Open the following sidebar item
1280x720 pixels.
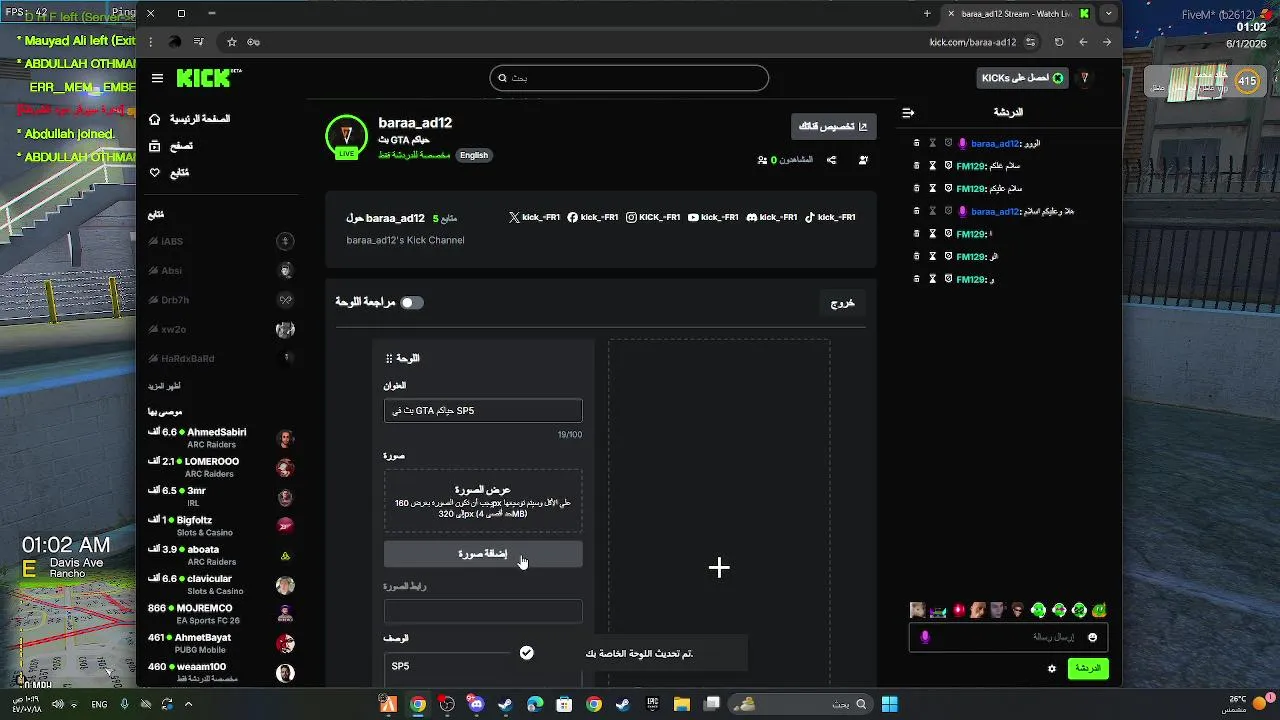point(169,173)
